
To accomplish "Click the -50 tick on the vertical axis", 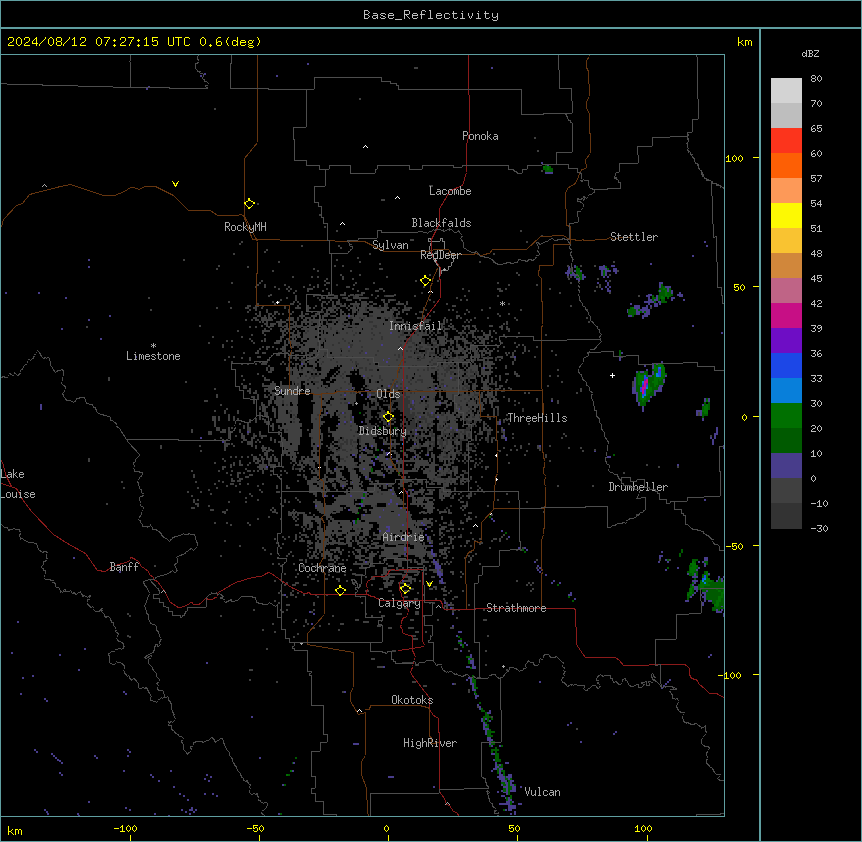I will [x=734, y=546].
